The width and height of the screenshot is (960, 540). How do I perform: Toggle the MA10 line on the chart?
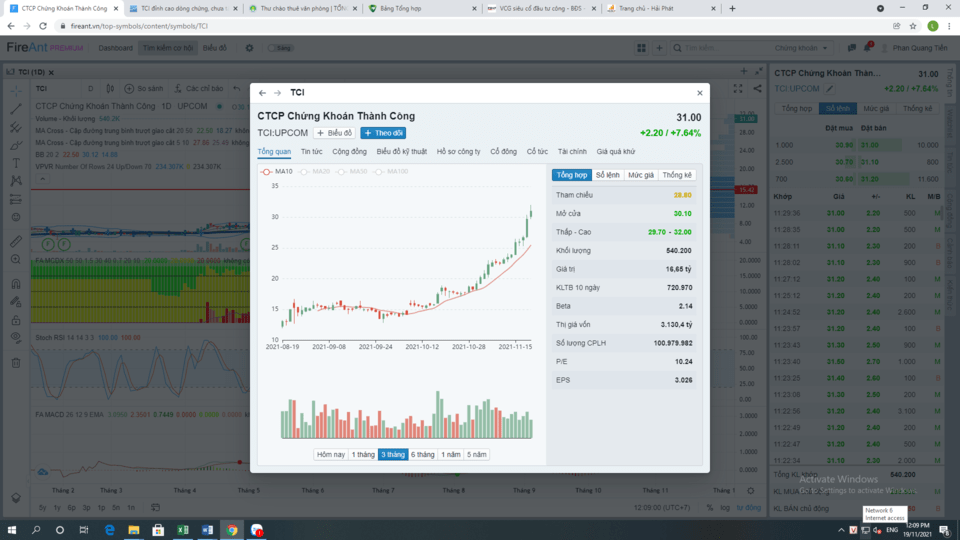pyautogui.click(x=277, y=171)
